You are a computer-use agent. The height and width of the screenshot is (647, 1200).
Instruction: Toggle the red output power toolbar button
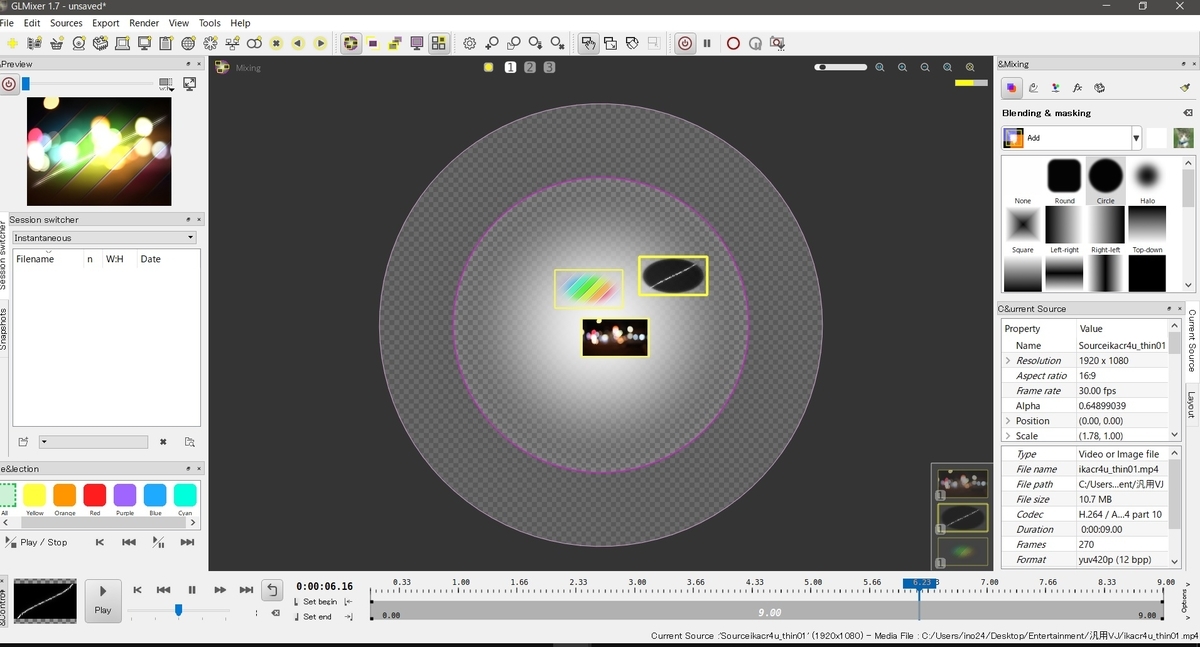coord(685,43)
